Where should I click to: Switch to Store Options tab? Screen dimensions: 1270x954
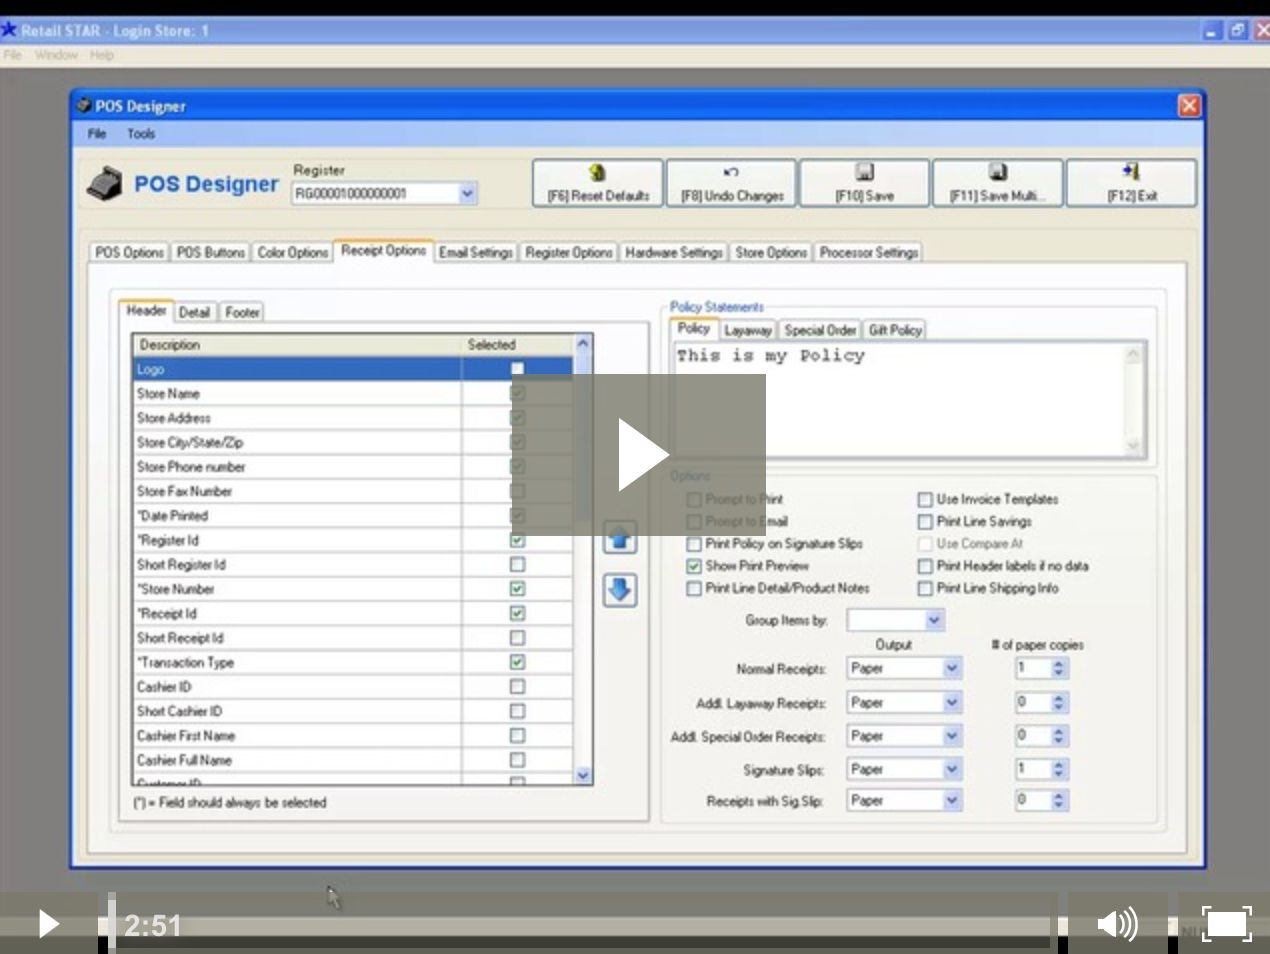771,252
